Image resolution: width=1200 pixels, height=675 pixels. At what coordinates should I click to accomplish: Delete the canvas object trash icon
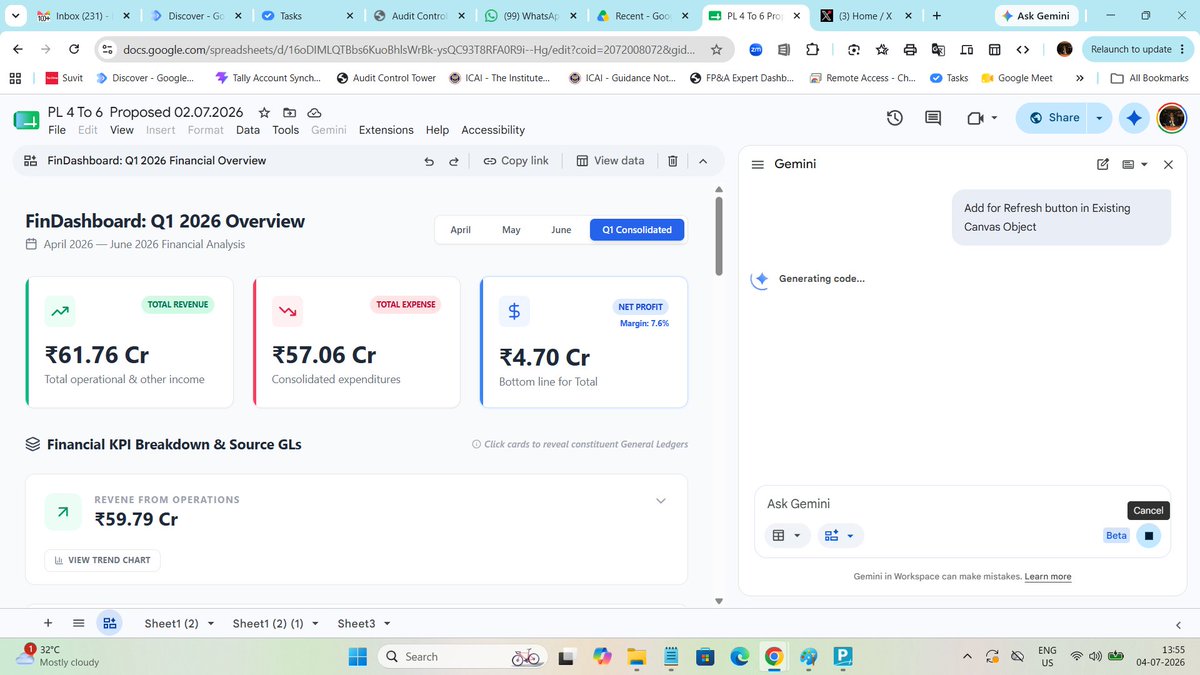point(673,161)
